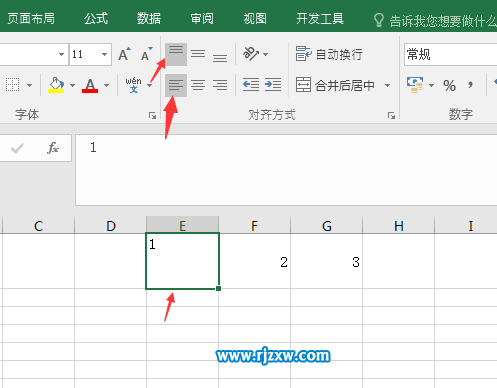This screenshot has height=388, width=497.
Task: Toggle Center horizontal alignment
Action: [x=198, y=85]
